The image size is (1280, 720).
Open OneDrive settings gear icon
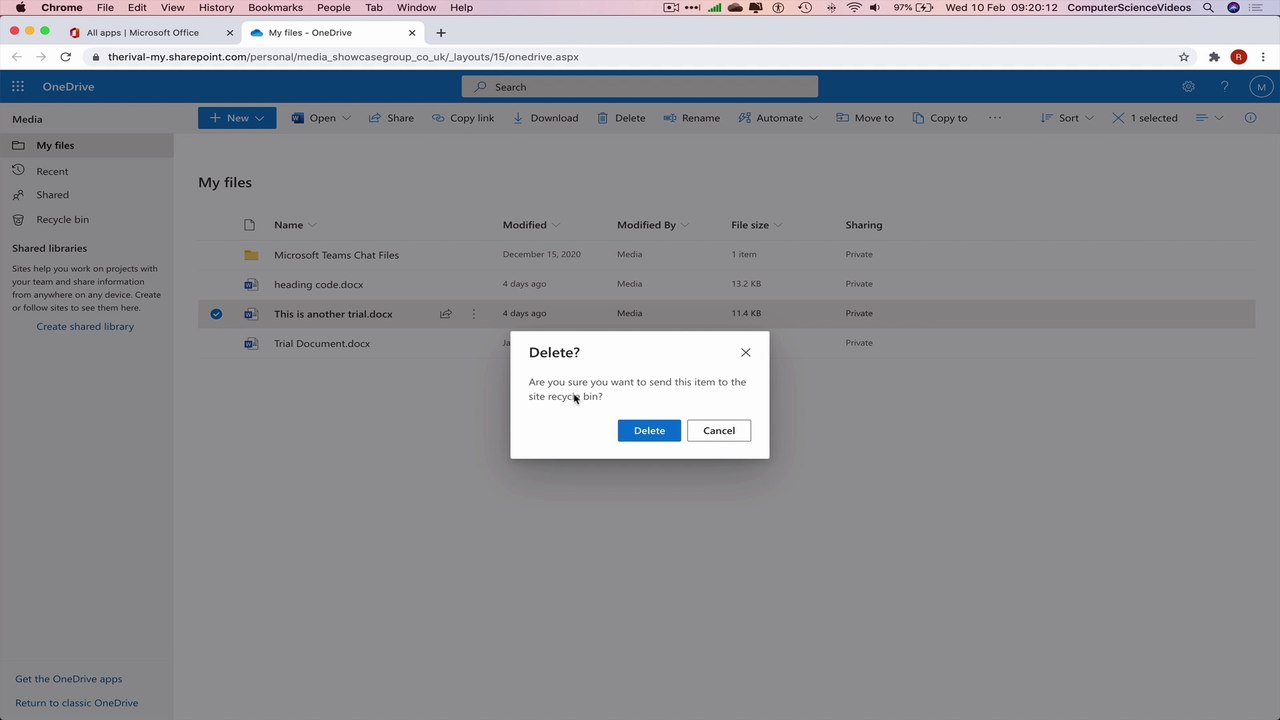coord(1188,87)
